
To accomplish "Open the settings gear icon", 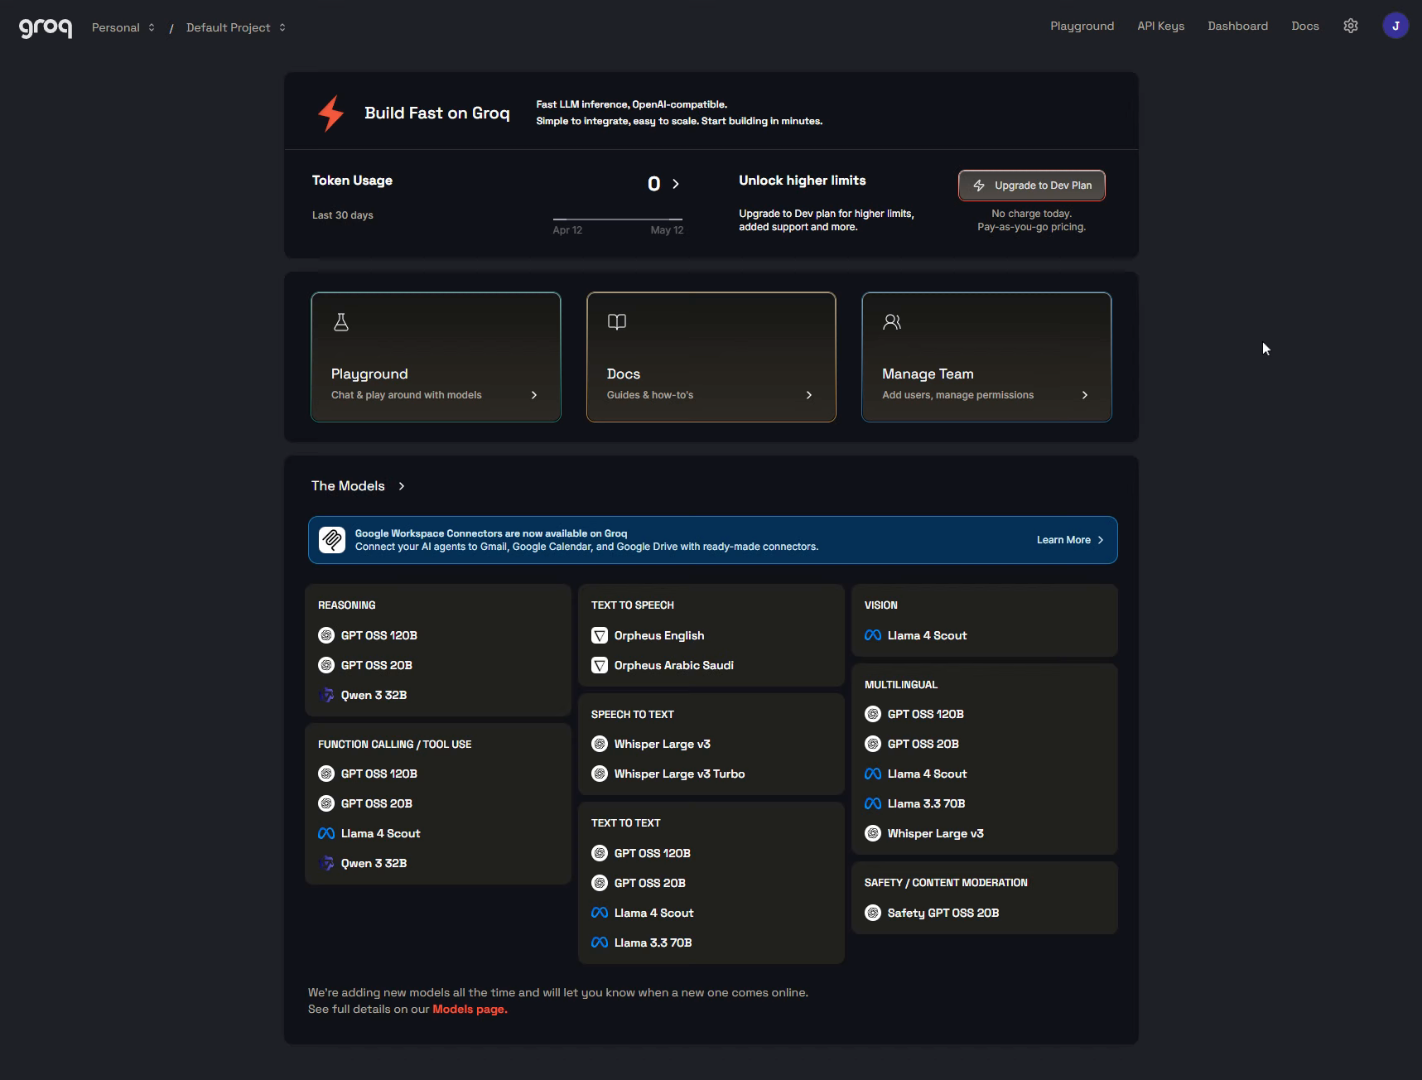I will pos(1351,26).
